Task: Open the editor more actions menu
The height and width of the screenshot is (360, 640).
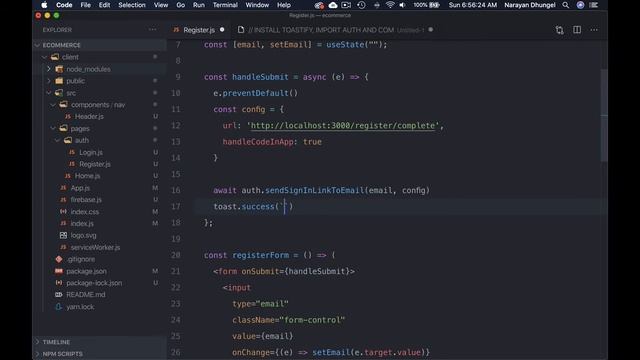Action: click(594, 30)
